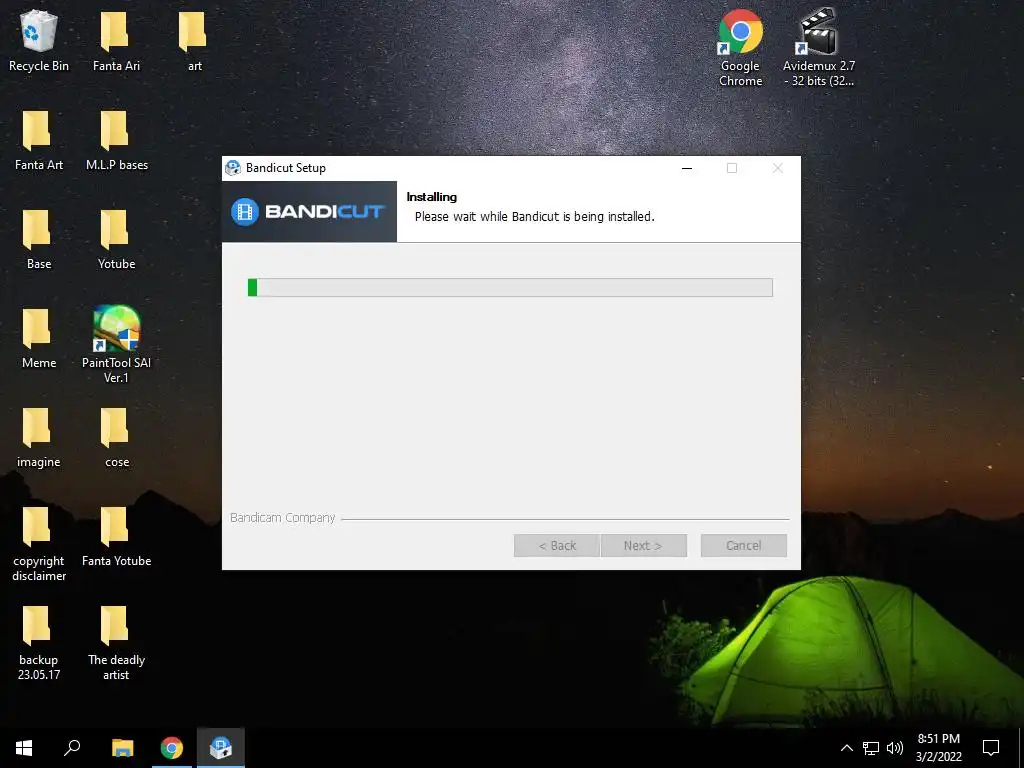Show hidden system tray icons
This screenshot has height=768, width=1024.
pos(846,748)
